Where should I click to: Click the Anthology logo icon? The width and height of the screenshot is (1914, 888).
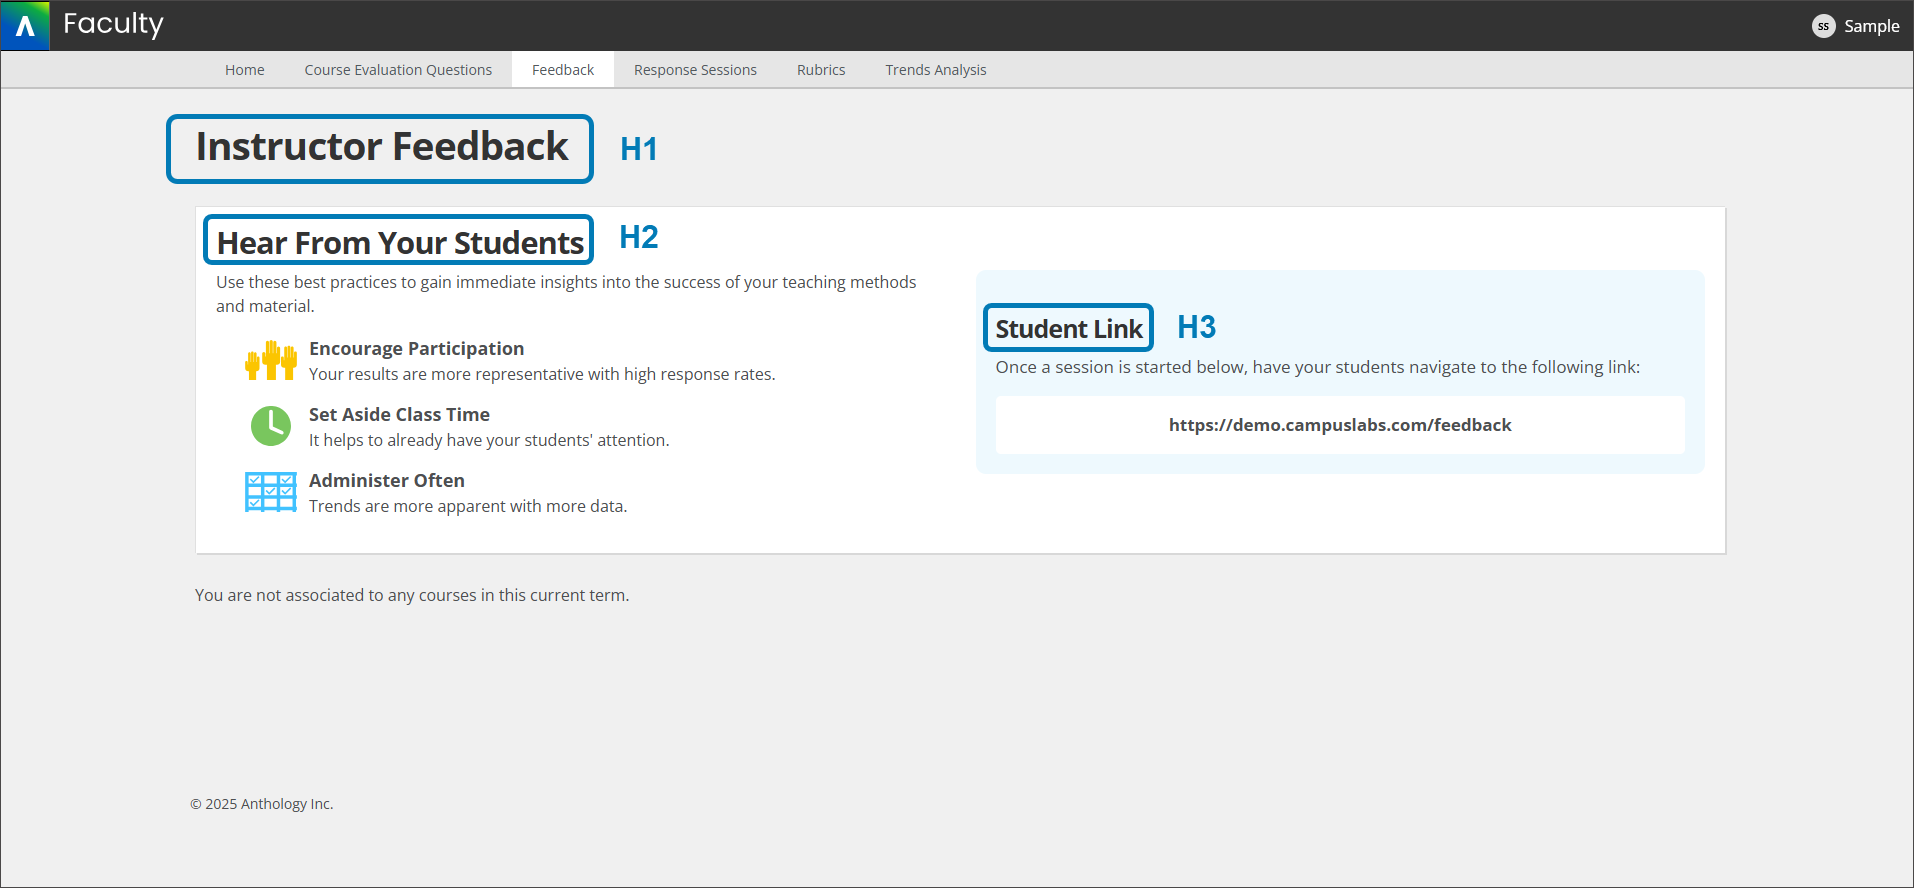pos(26,26)
